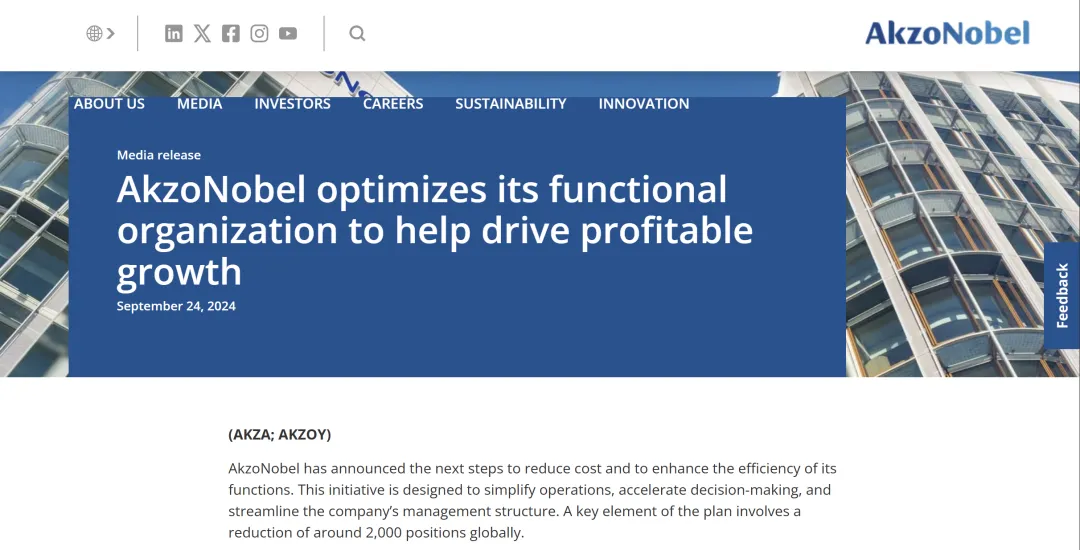Screen dimensions: 1080x550
Task: Open the INNOVATION menu
Action: (x=643, y=103)
